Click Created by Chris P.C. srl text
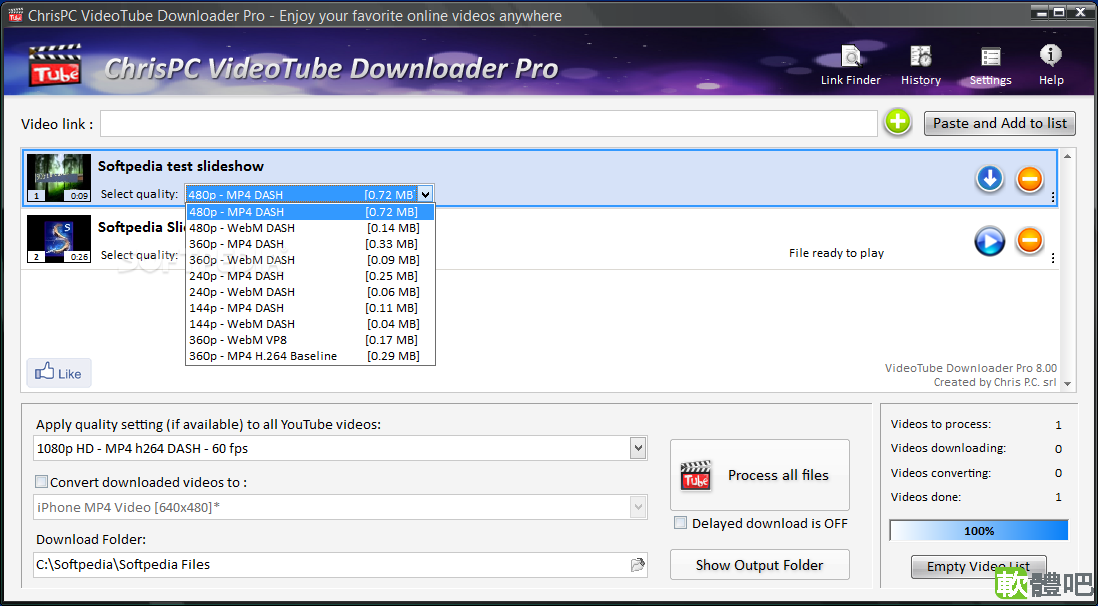The height and width of the screenshot is (606, 1098). coord(995,382)
